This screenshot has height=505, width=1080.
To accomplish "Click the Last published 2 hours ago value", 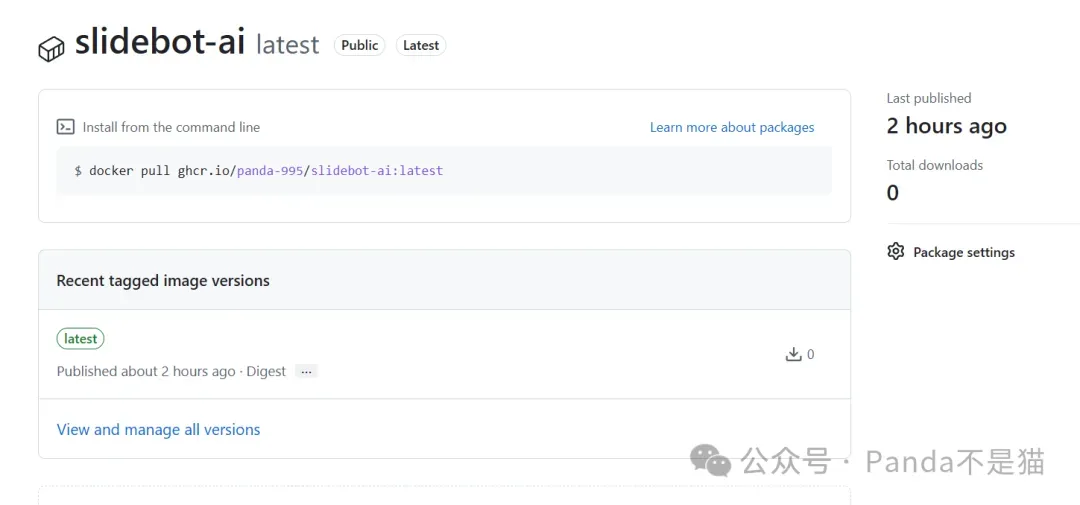I will tap(946, 126).
